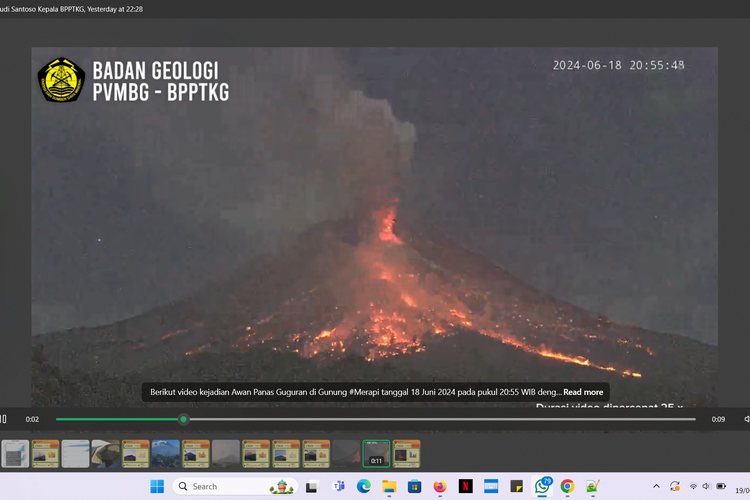The height and width of the screenshot is (500, 750).
Task: Open the blue calendar-style app icon
Action: [x=491, y=487]
